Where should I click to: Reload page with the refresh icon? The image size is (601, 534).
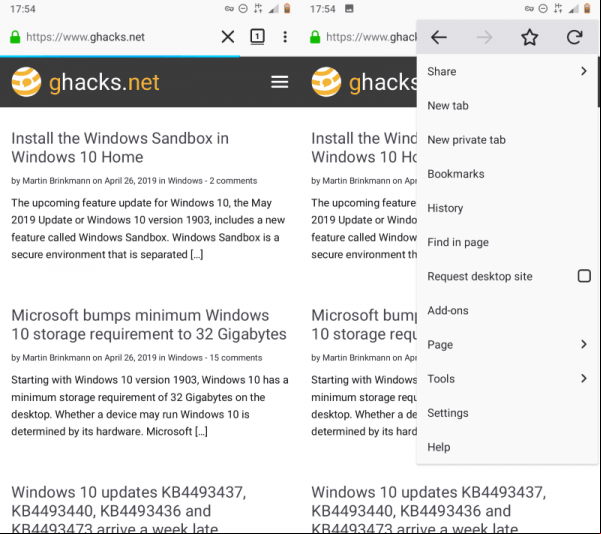[575, 37]
